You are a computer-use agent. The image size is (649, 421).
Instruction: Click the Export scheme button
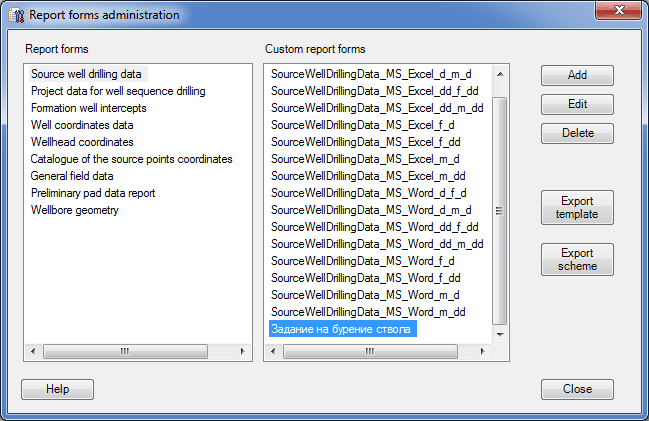(x=577, y=260)
